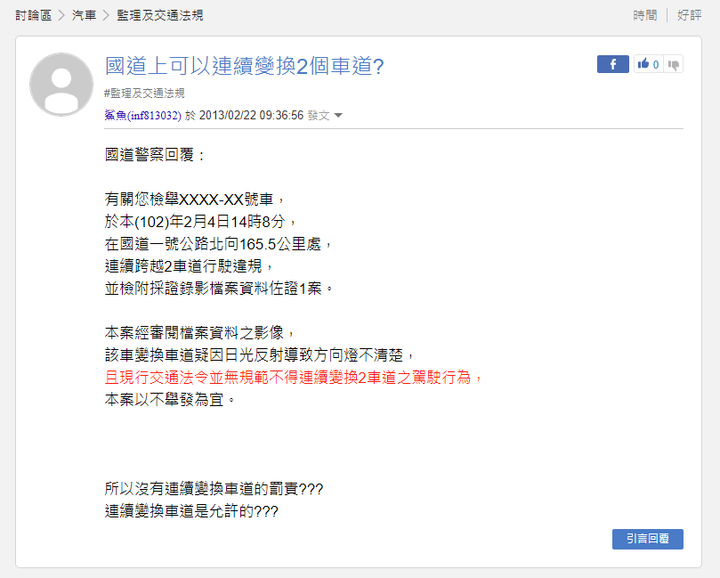Viewport: 720px width, 578px height.
Task: Click the line 有關您檢舉XXXX-XX號車
Action: [x=195, y=199]
